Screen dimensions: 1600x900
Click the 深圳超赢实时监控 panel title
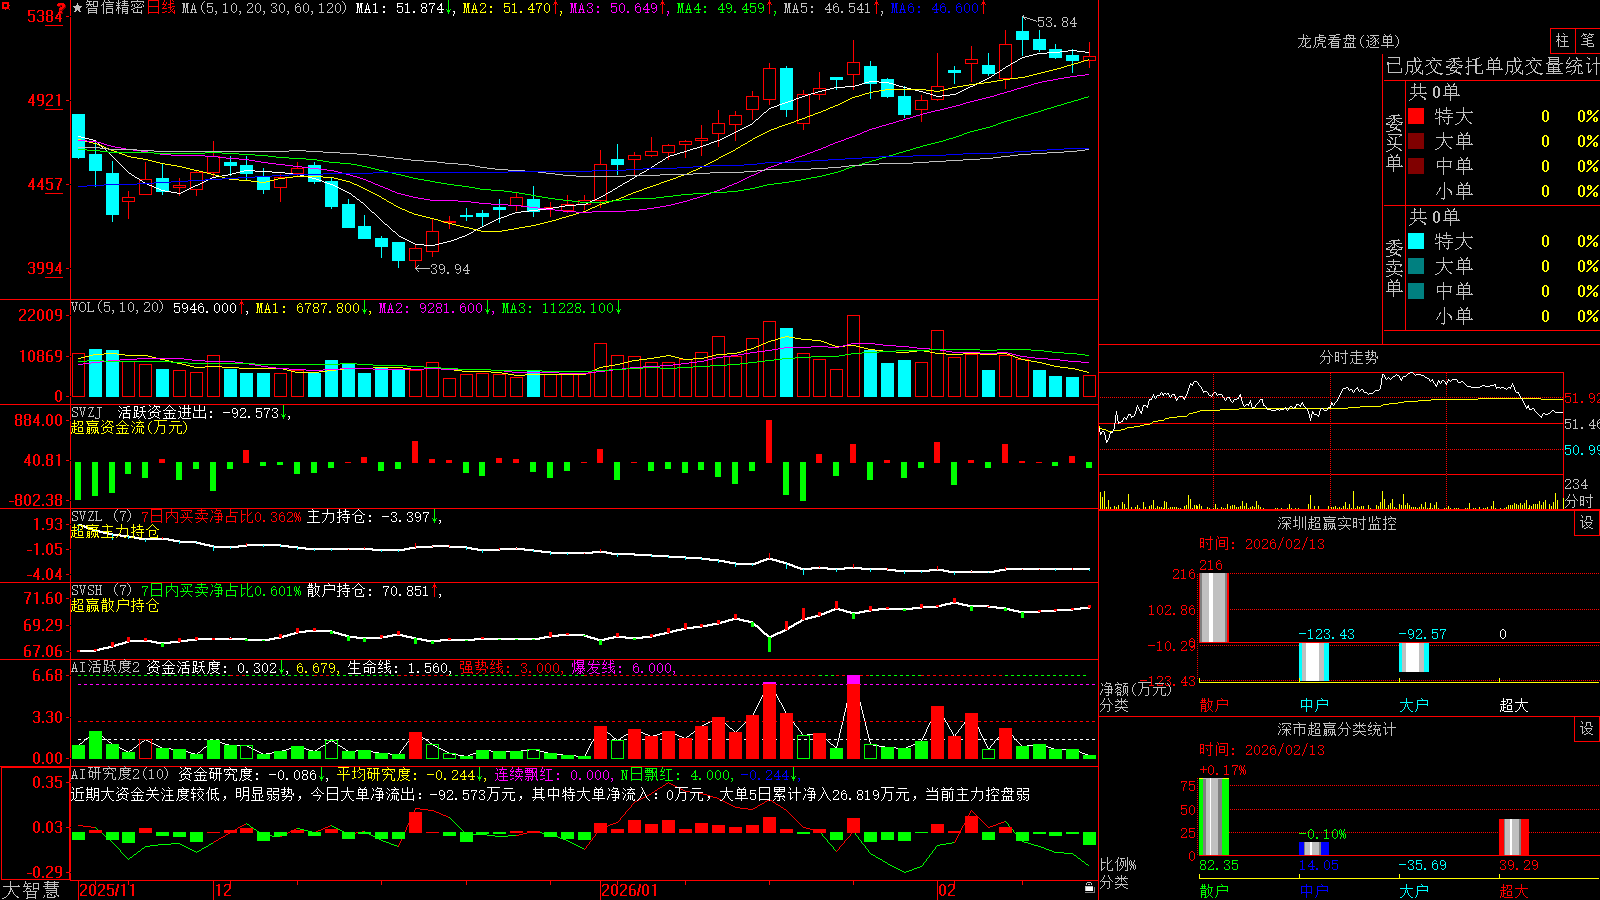(x=1336, y=523)
